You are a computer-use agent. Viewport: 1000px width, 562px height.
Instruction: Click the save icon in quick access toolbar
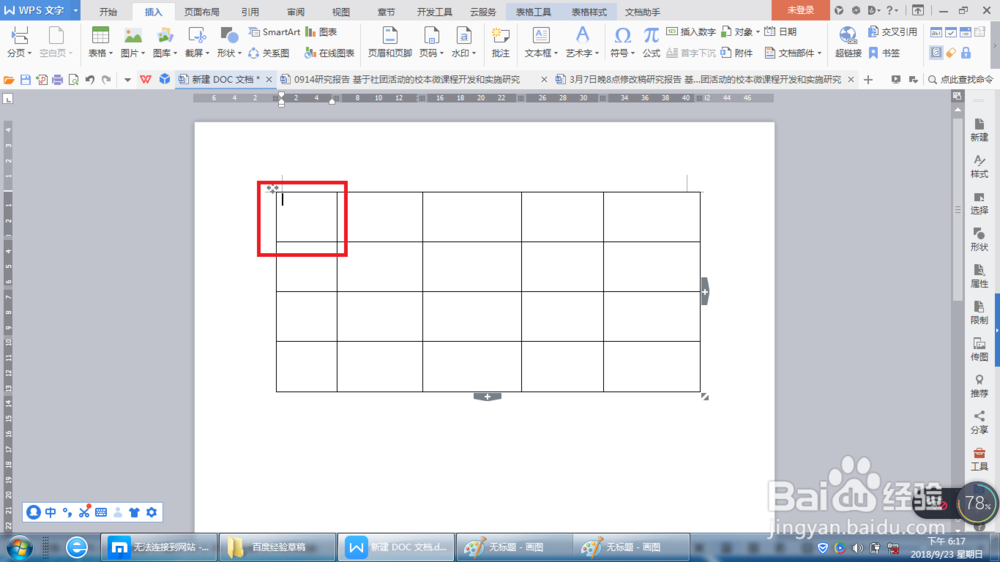click(x=26, y=80)
